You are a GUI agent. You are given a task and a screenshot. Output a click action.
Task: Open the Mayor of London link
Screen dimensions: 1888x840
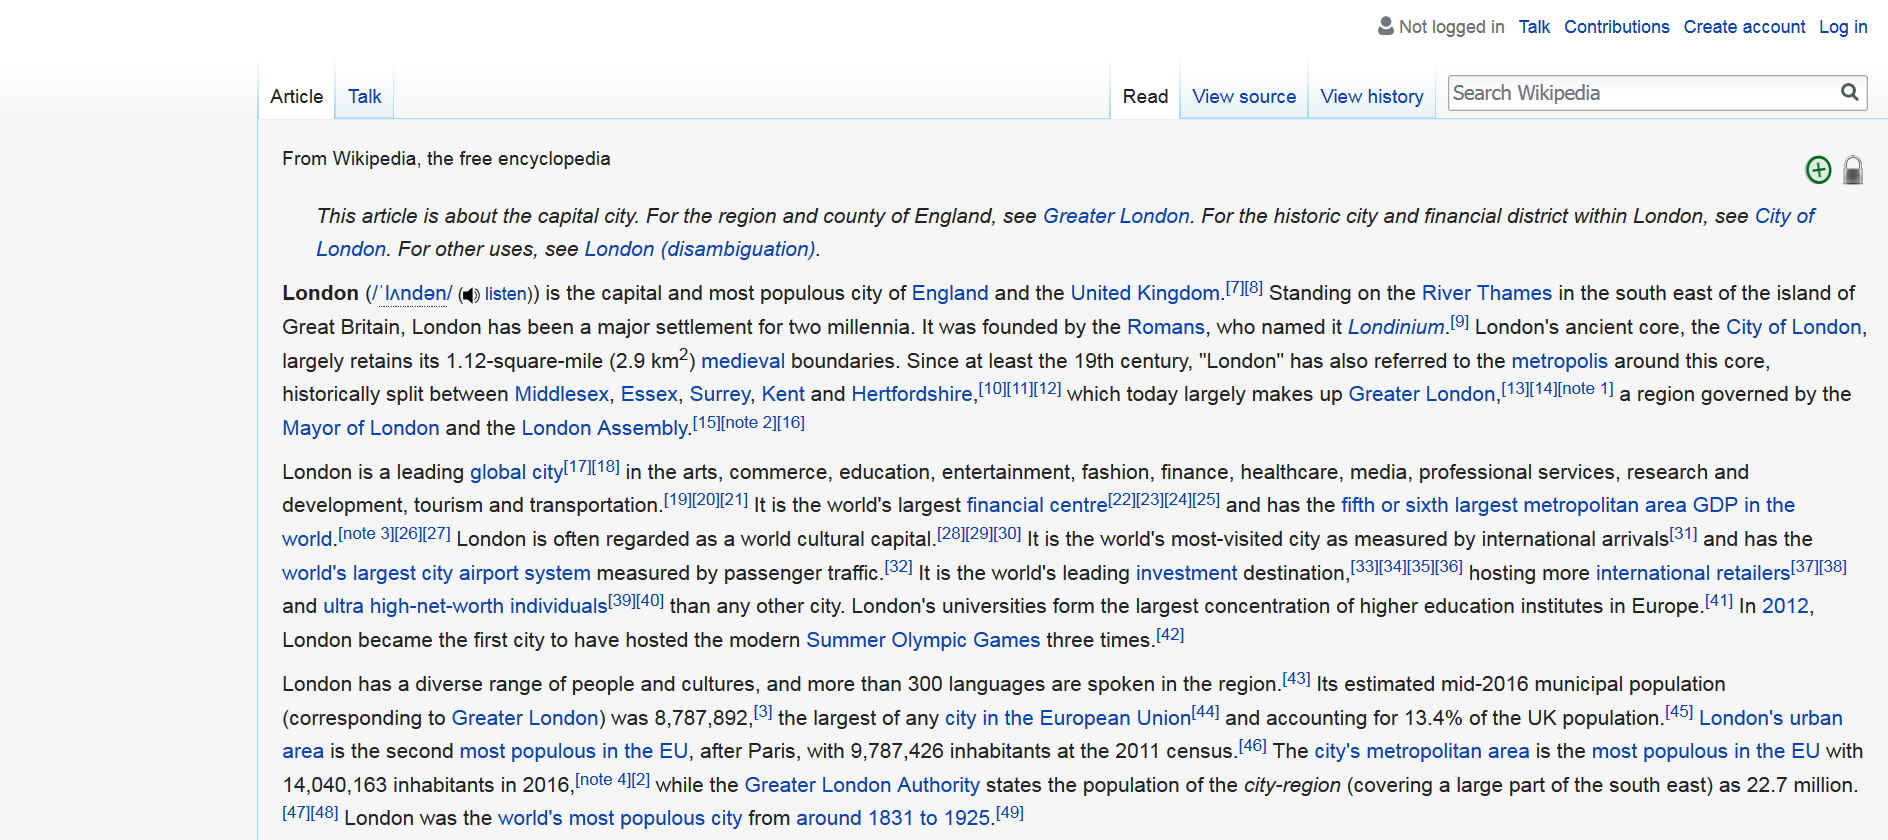coord(360,428)
